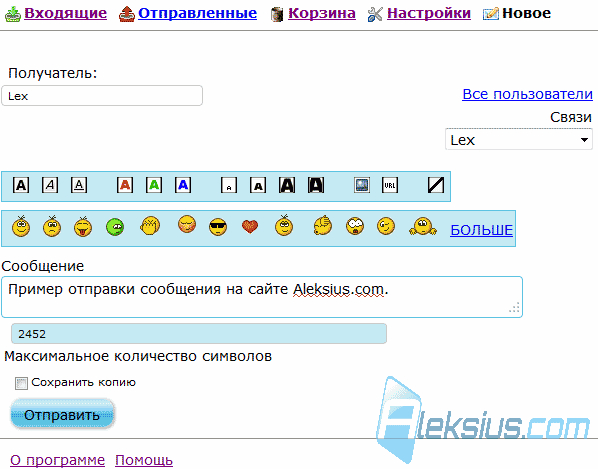Insert the red heart emoticon
Viewport: 598px width, 469px height.
250,226
